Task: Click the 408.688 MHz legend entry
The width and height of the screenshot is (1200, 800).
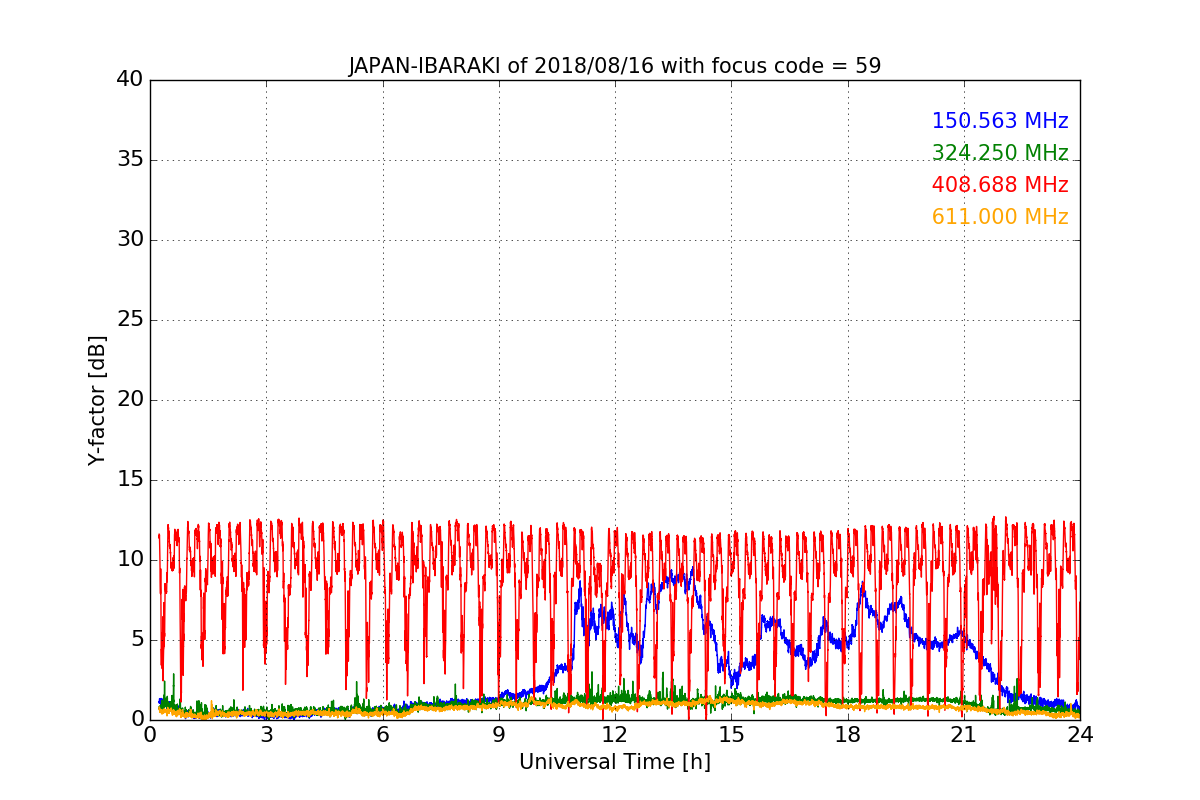Action: (x=999, y=185)
